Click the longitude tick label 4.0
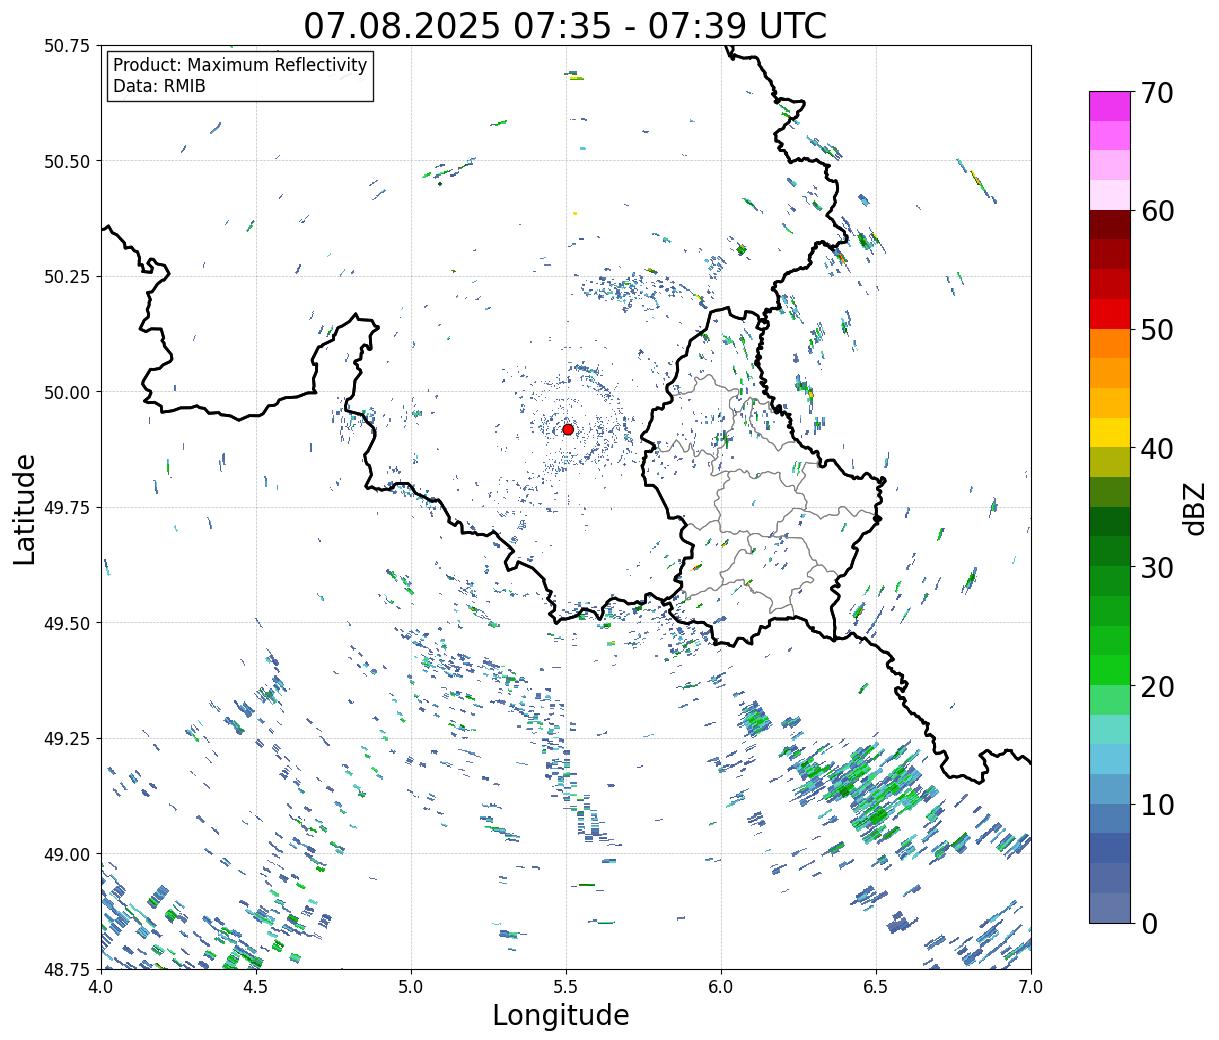 click(100, 986)
